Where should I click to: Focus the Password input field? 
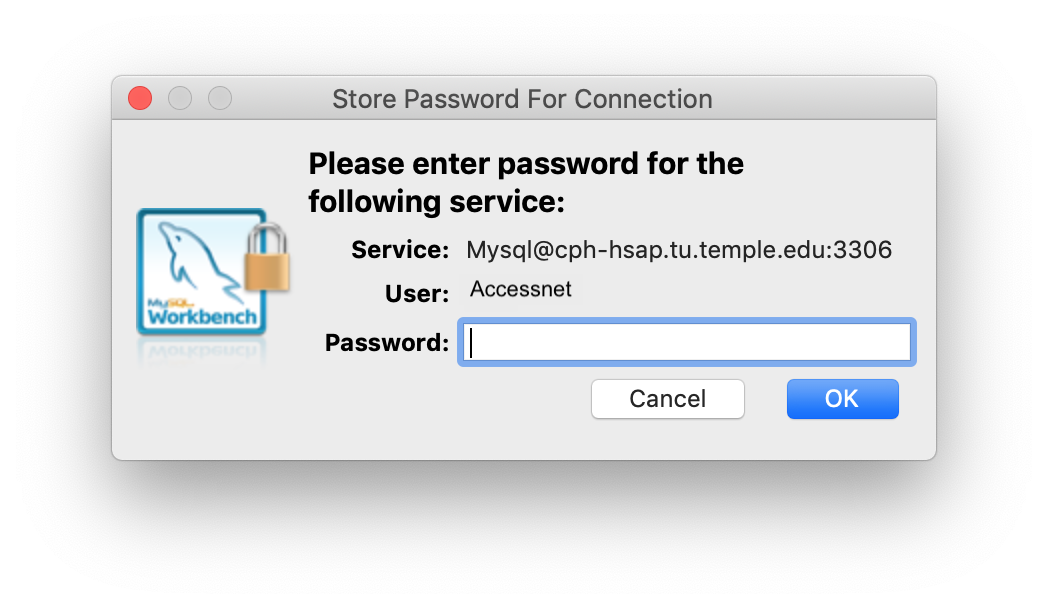(687, 342)
